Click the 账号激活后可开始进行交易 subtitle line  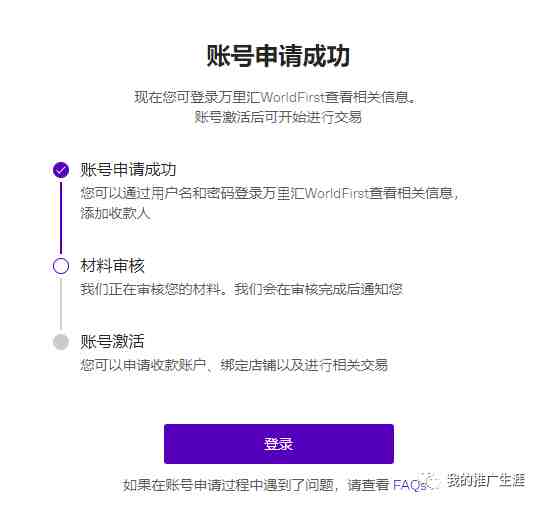(278, 117)
